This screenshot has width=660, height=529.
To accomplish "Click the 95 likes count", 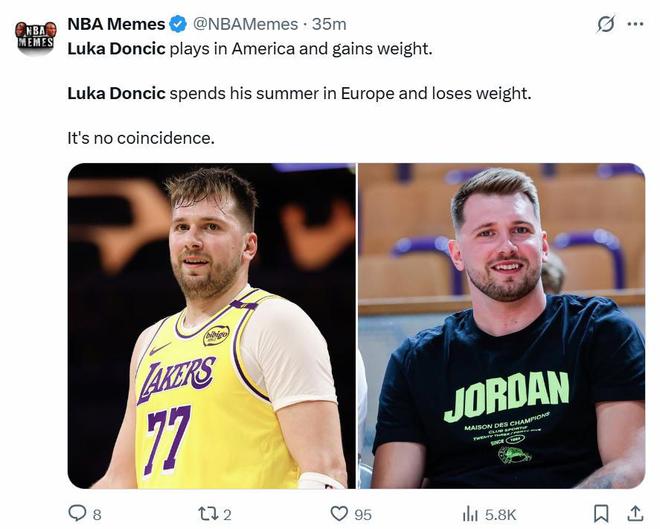I will click(363, 514).
